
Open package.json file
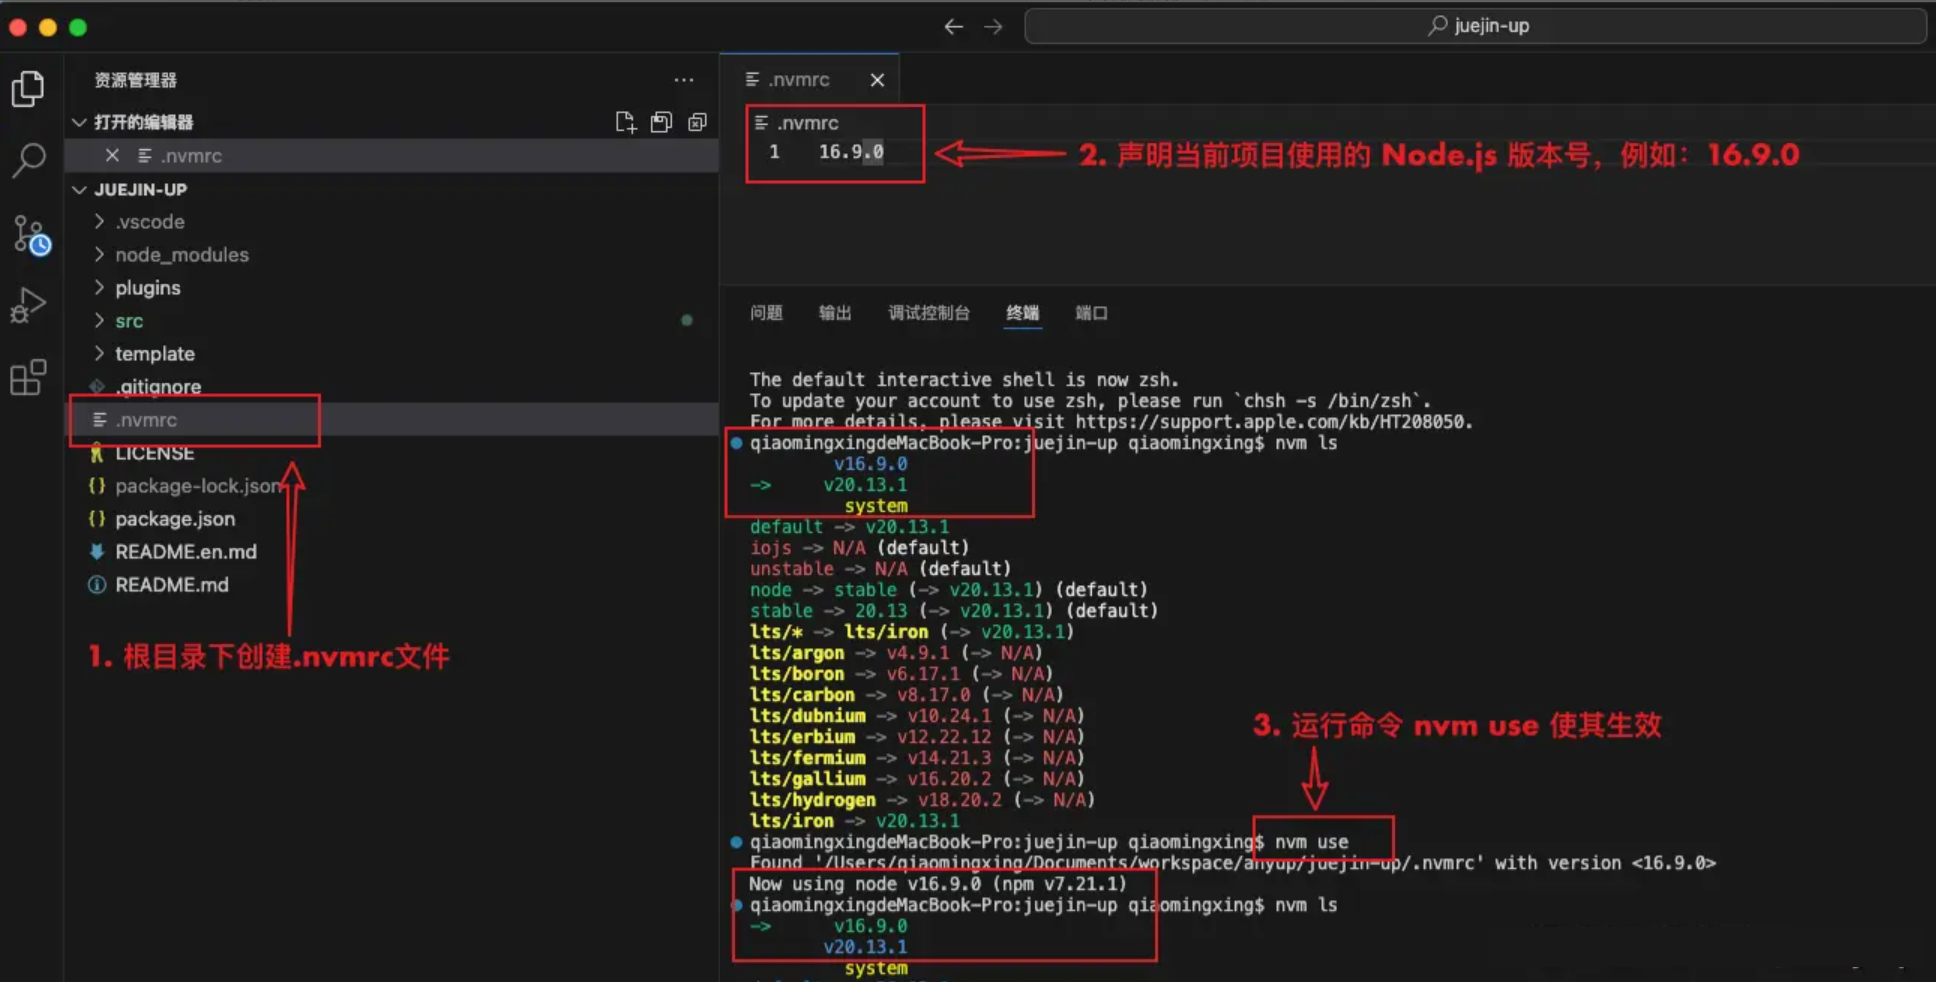click(391, 518)
